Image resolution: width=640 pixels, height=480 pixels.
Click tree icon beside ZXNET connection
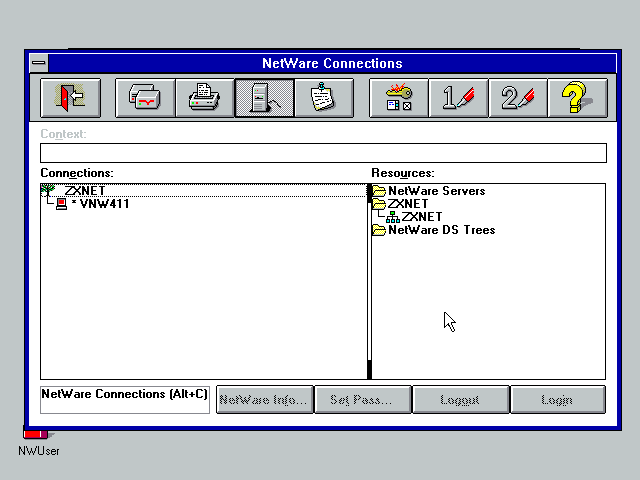[x=48, y=190]
